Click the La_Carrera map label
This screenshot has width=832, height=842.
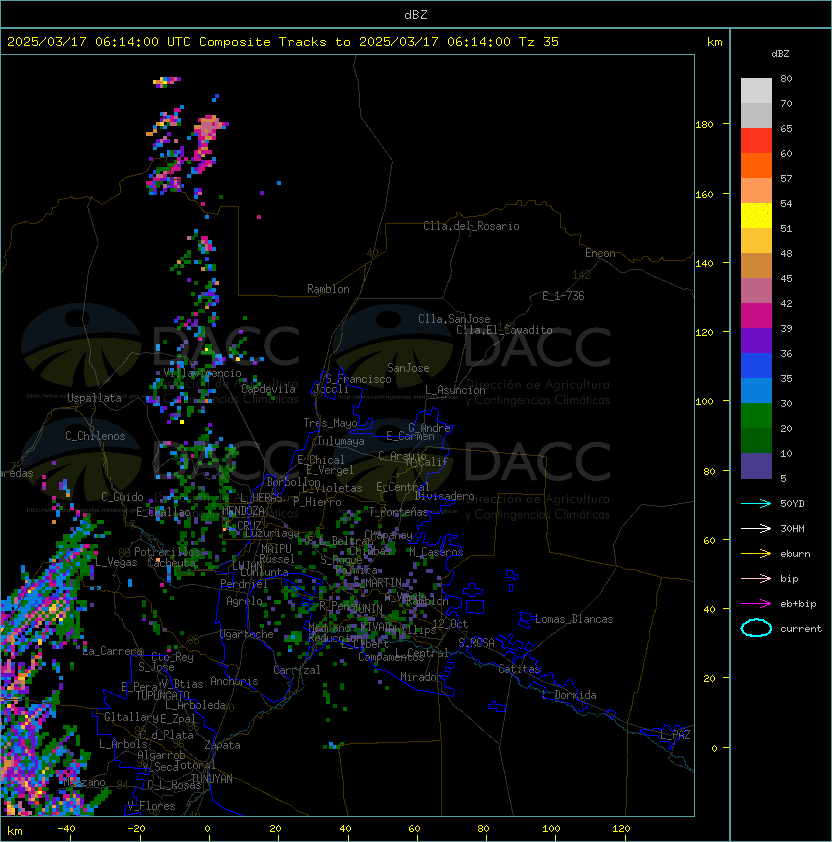(112, 651)
